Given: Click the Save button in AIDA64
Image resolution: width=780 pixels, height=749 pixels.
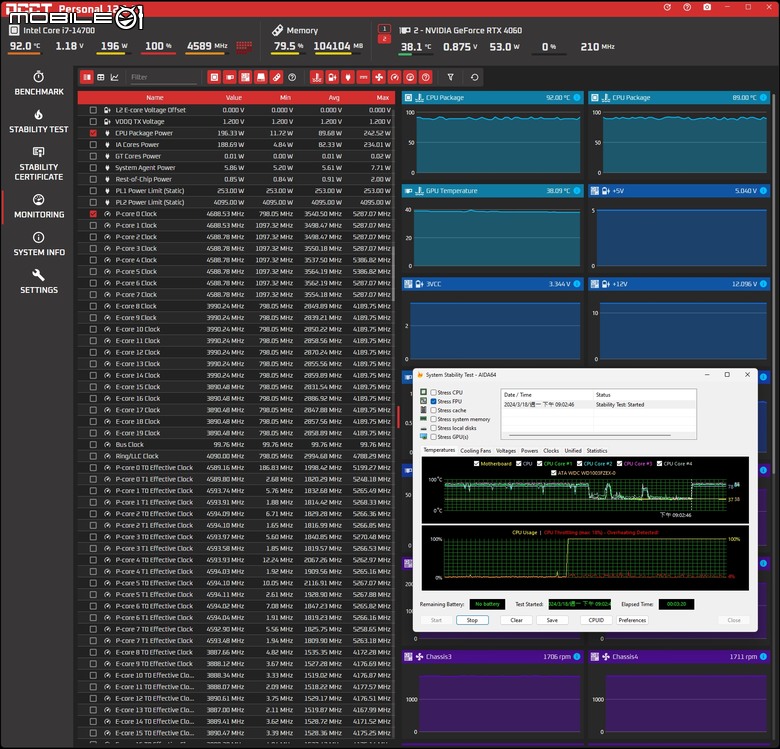Looking at the screenshot, I should 552,620.
